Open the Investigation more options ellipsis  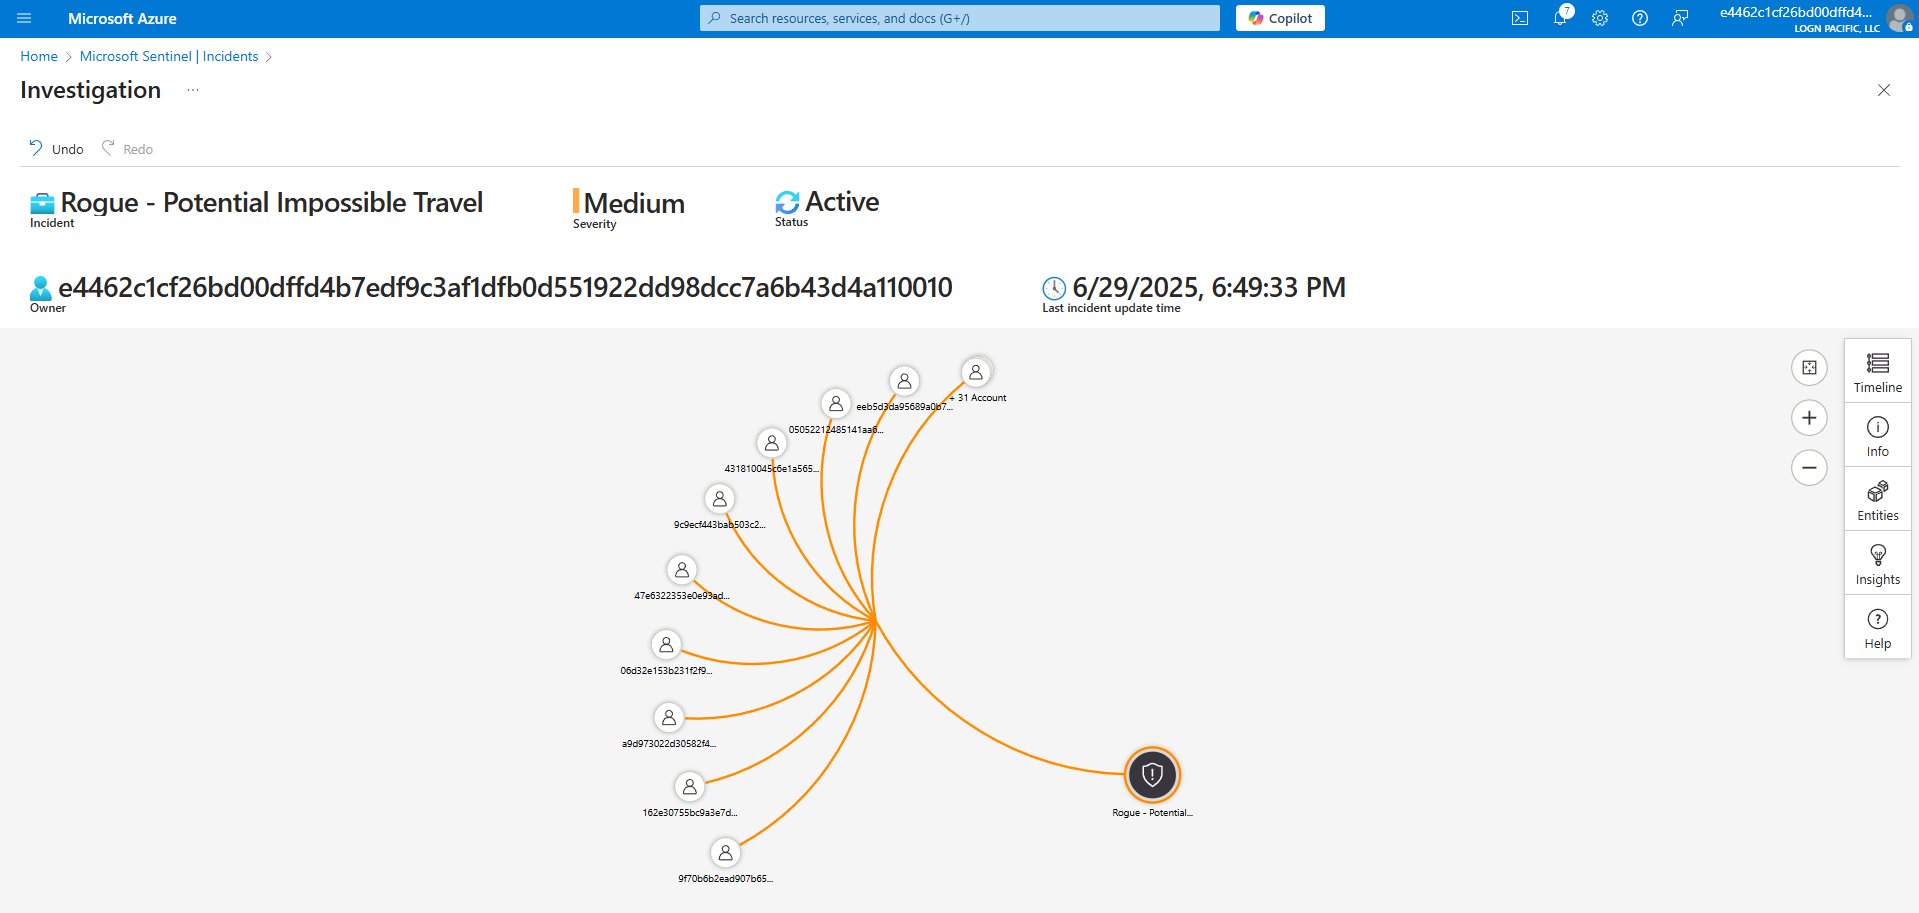(193, 90)
